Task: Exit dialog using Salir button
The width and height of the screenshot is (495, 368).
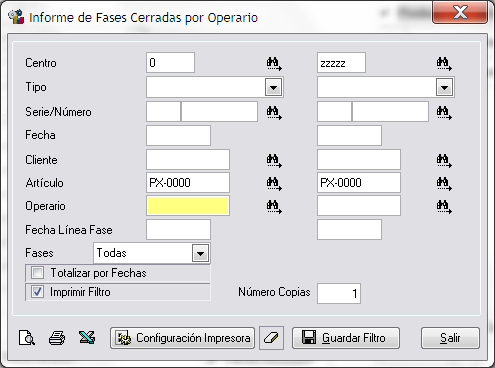Action: (450, 338)
